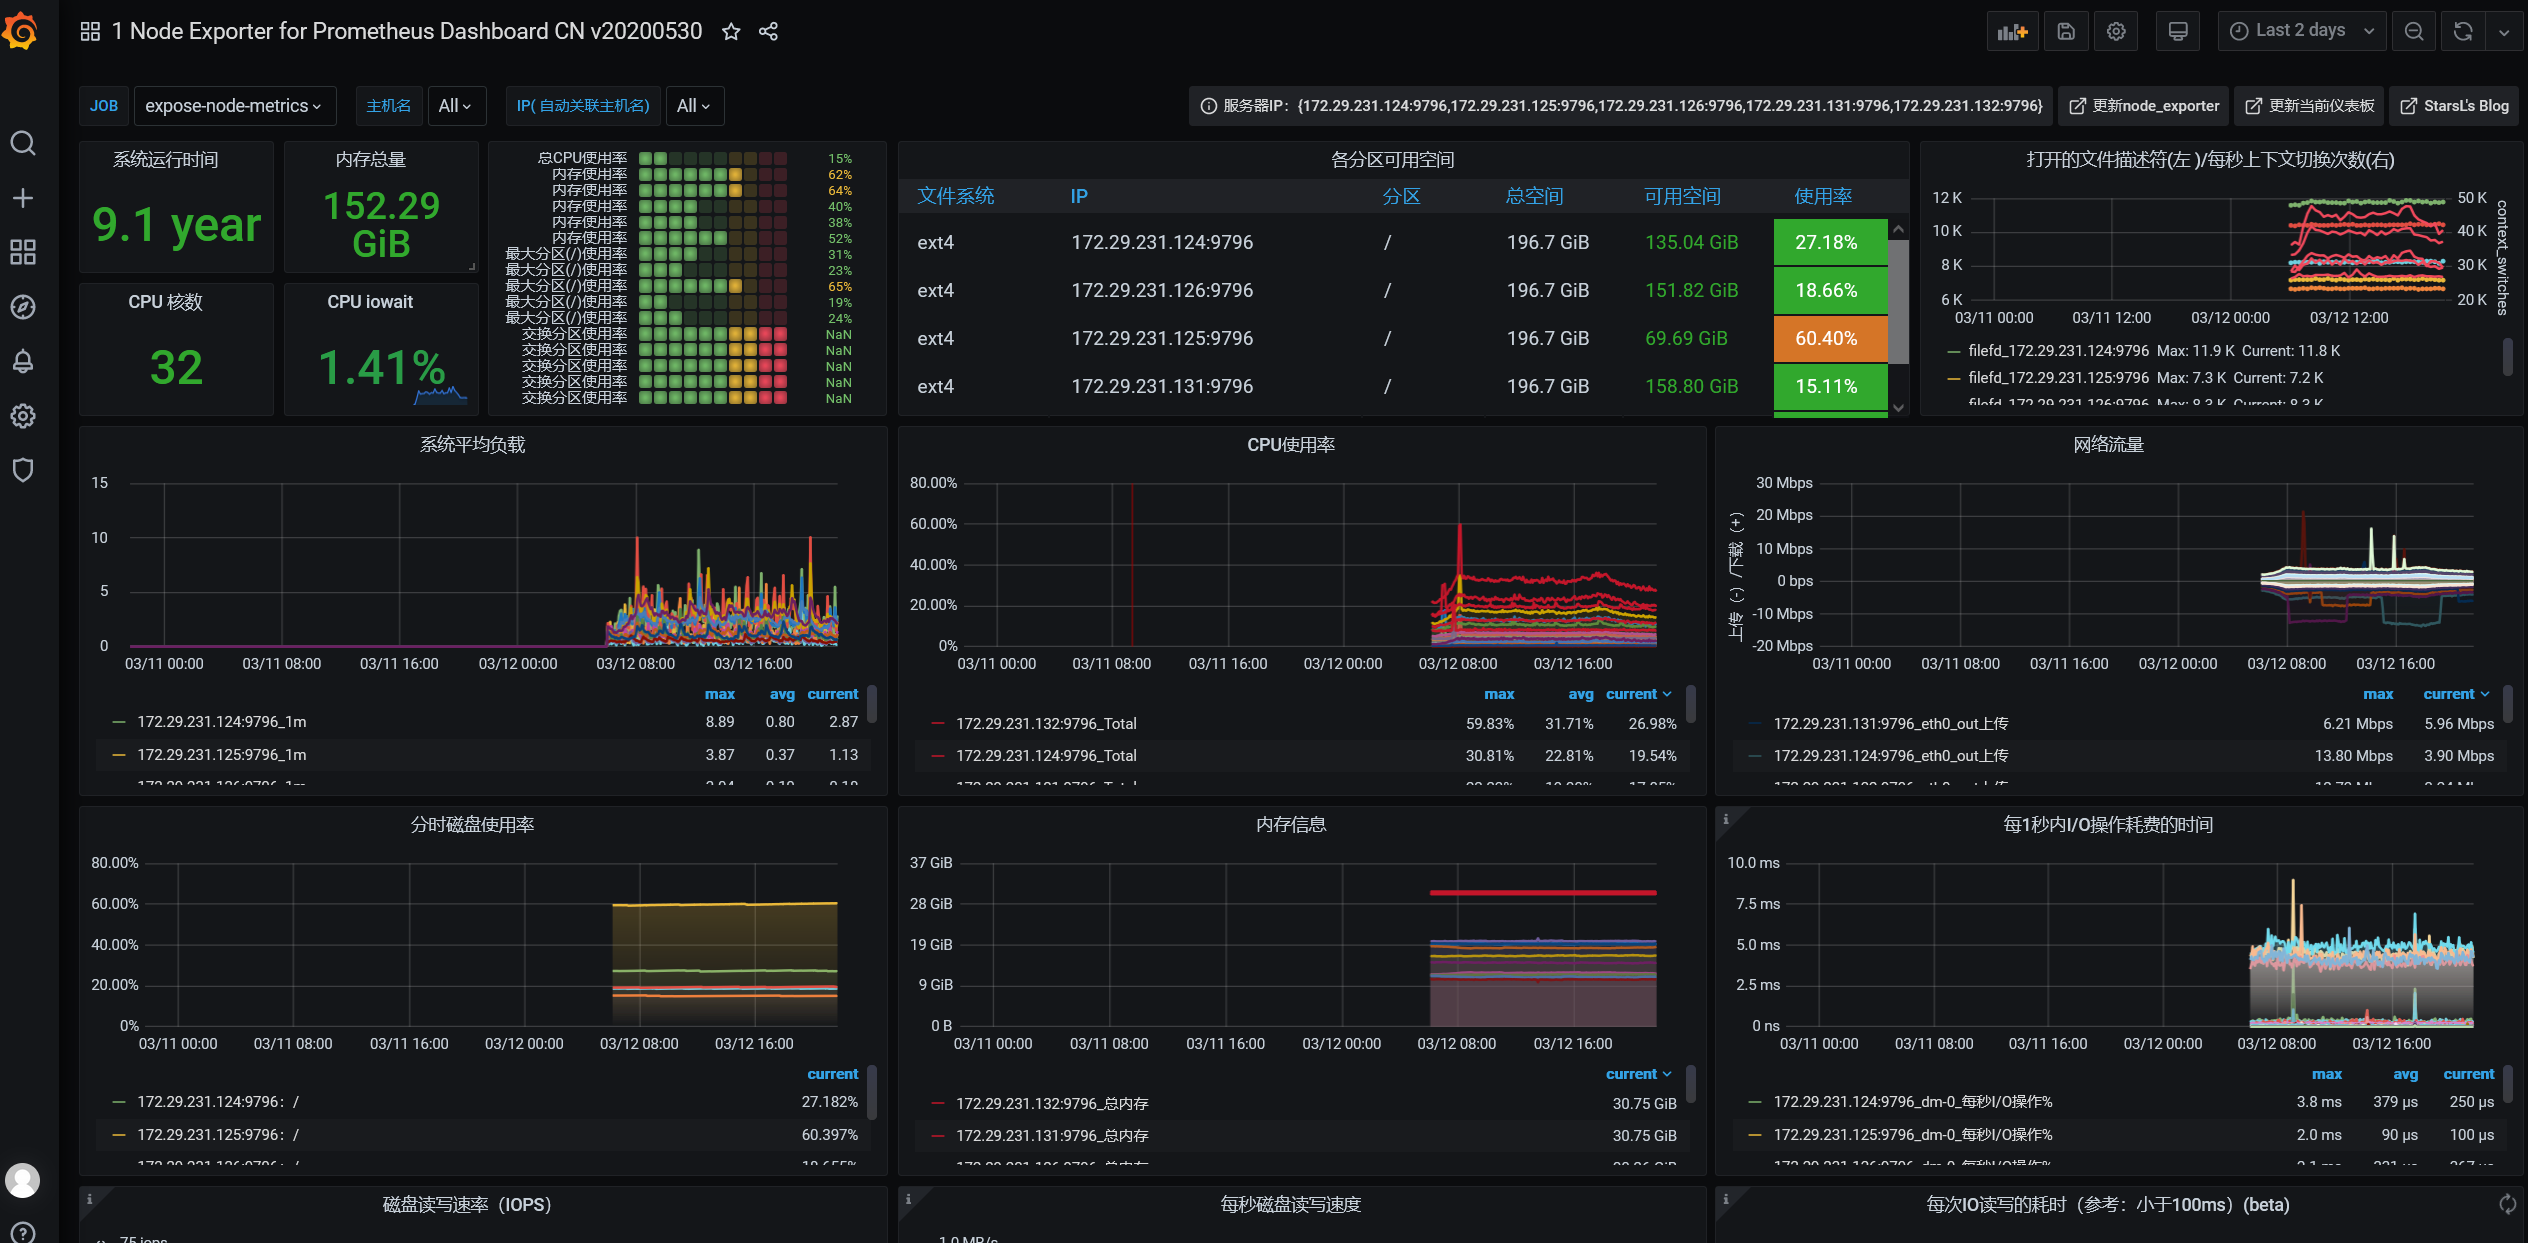
Task: Save the dashboard
Action: (2066, 32)
